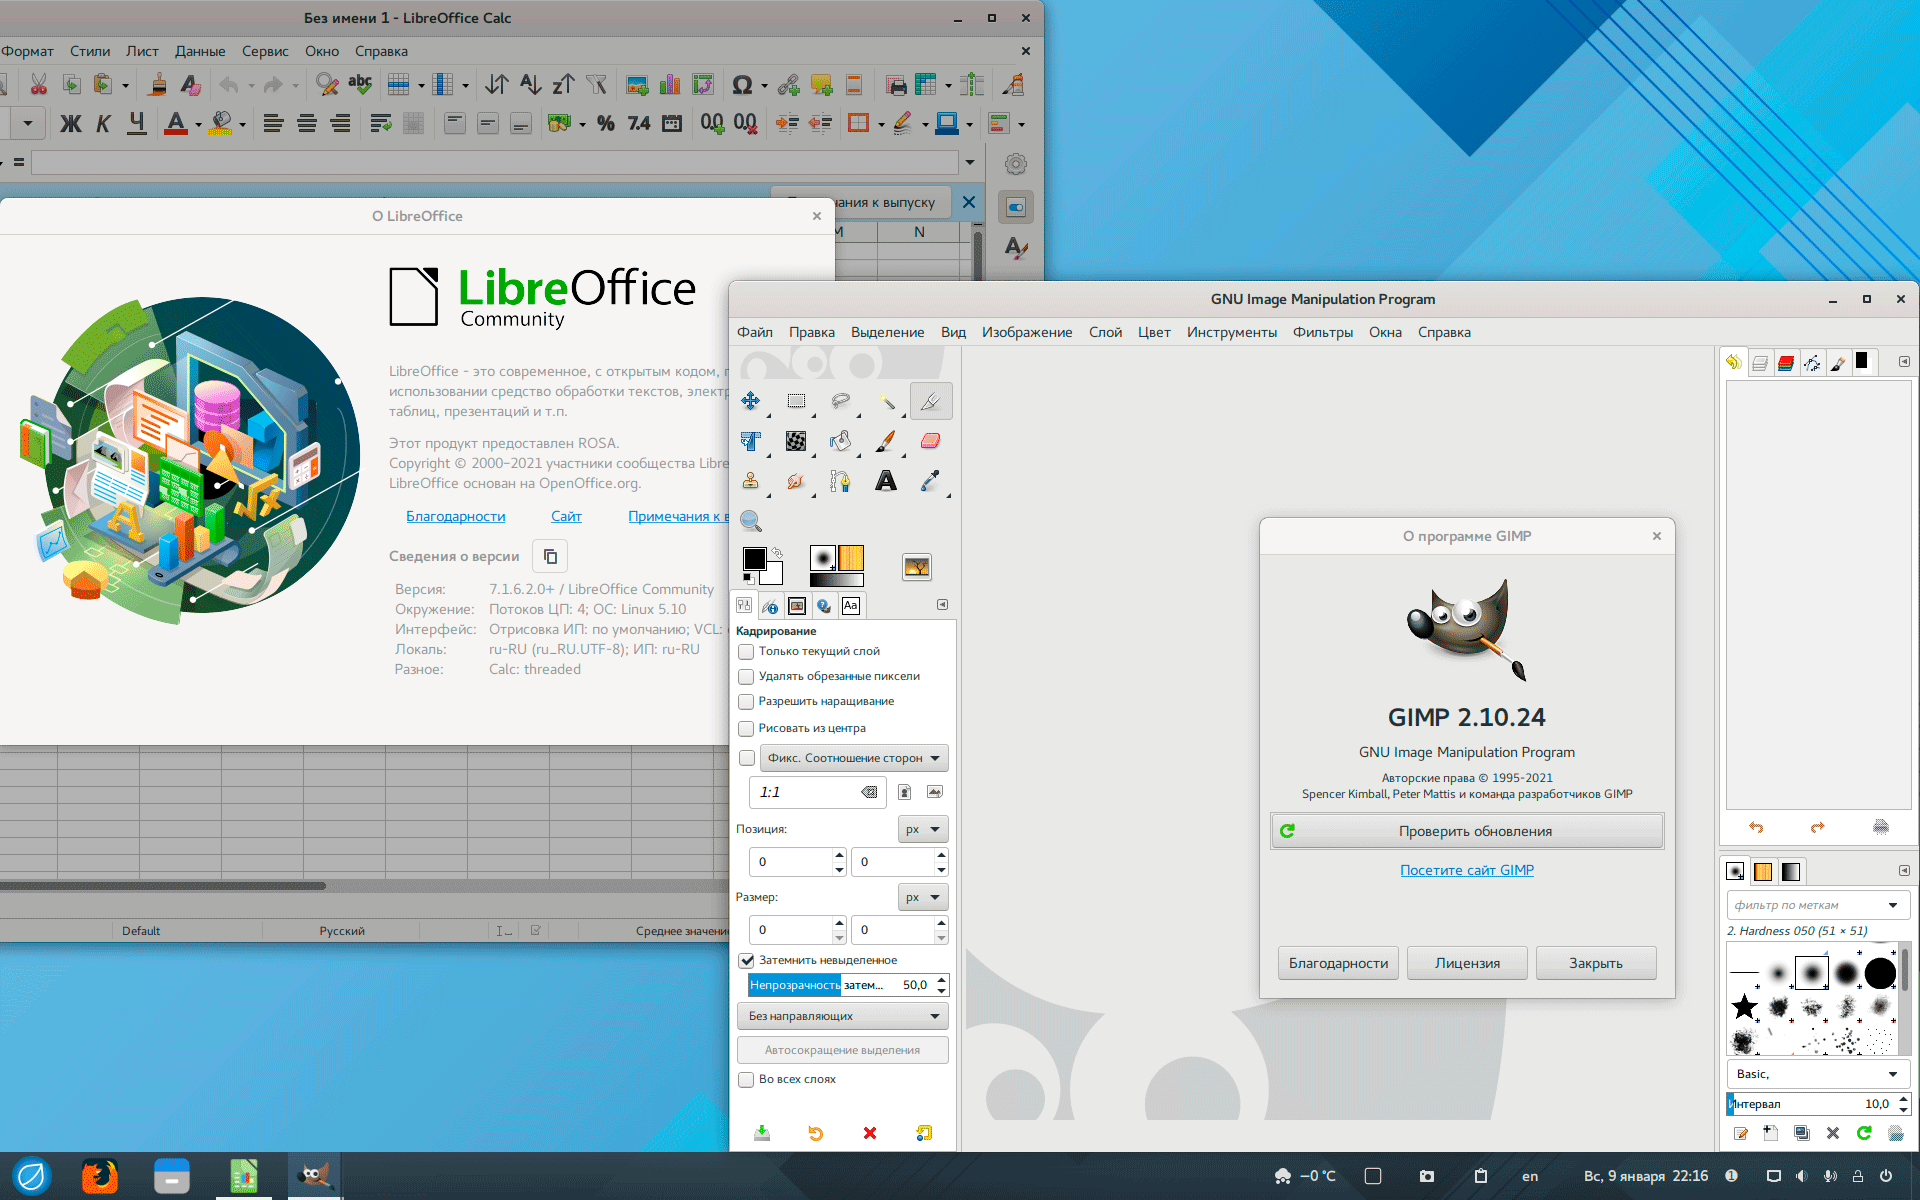Follow the 'Посетите сайт GIMP' link
The image size is (1920, 1200).
tap(1467, 870)
